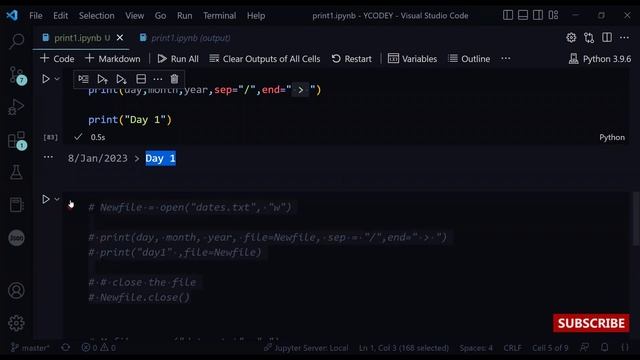Viewport: 640px width, 360px height.
Task: Expand run options chevron for dates.txt cell
Action: point(57,199)
